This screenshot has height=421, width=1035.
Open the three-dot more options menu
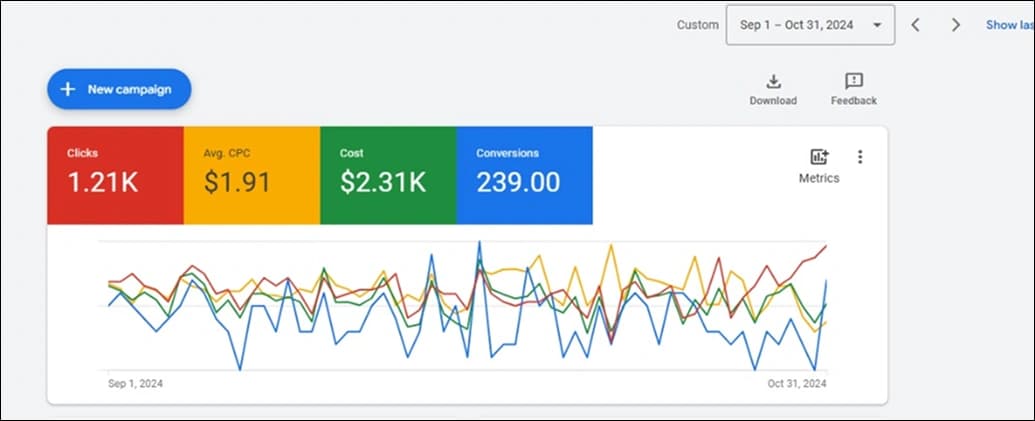point(859,156)
